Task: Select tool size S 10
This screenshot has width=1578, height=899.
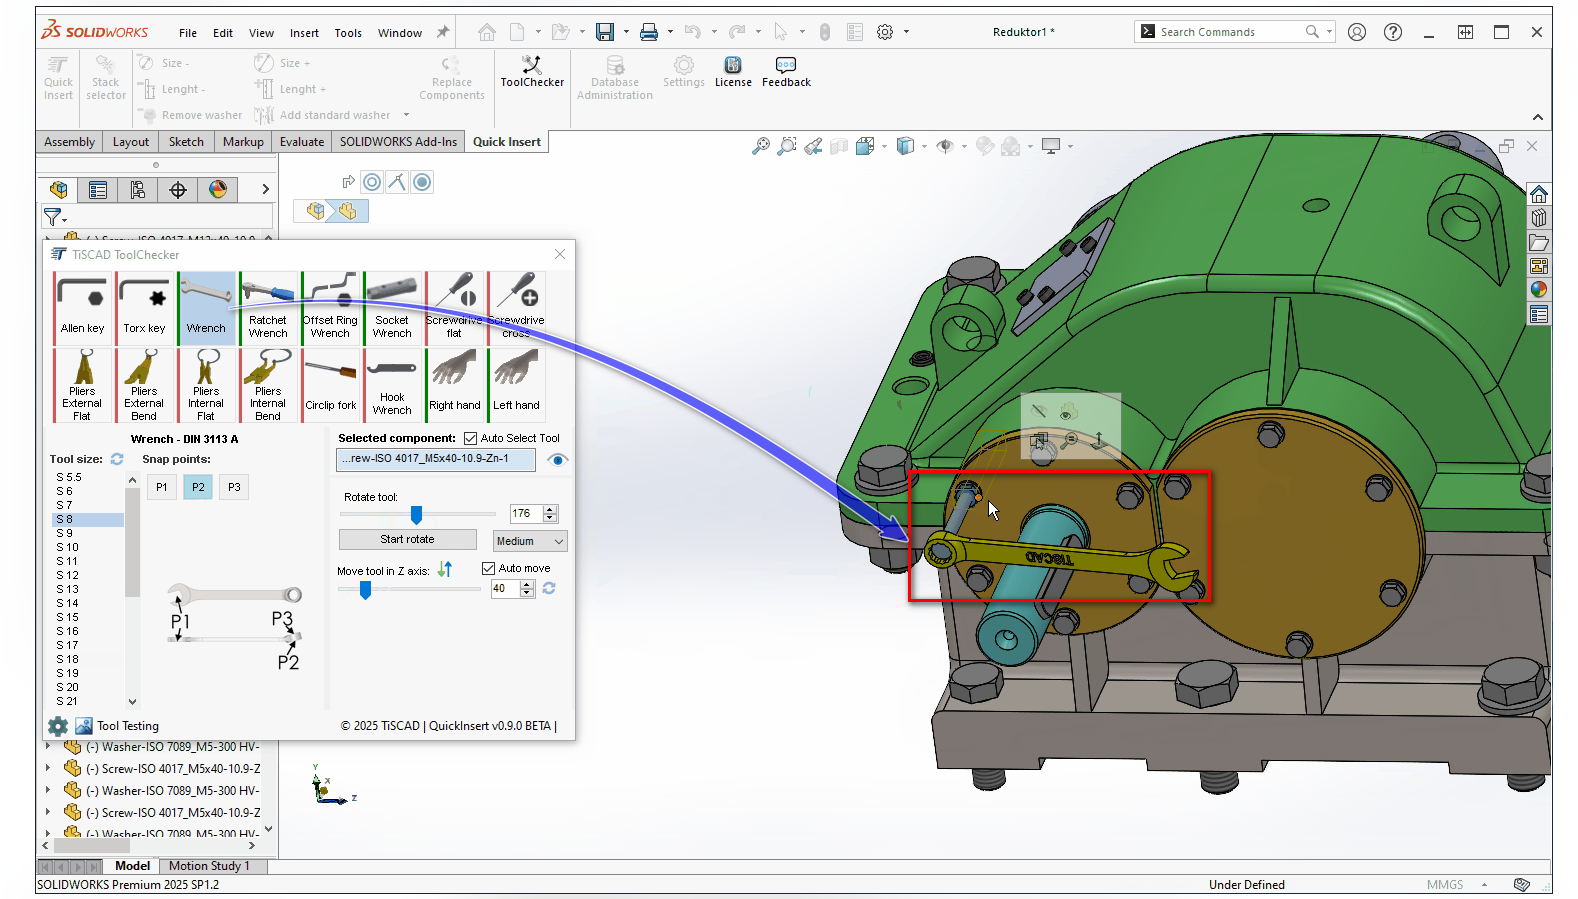Action: (x=89, y=547)
